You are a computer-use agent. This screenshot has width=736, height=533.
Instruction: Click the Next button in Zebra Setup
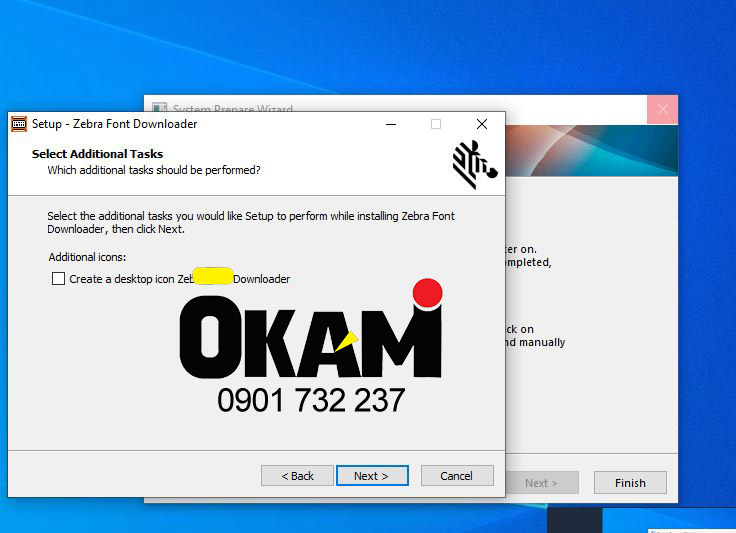click(x=372, y=476)
